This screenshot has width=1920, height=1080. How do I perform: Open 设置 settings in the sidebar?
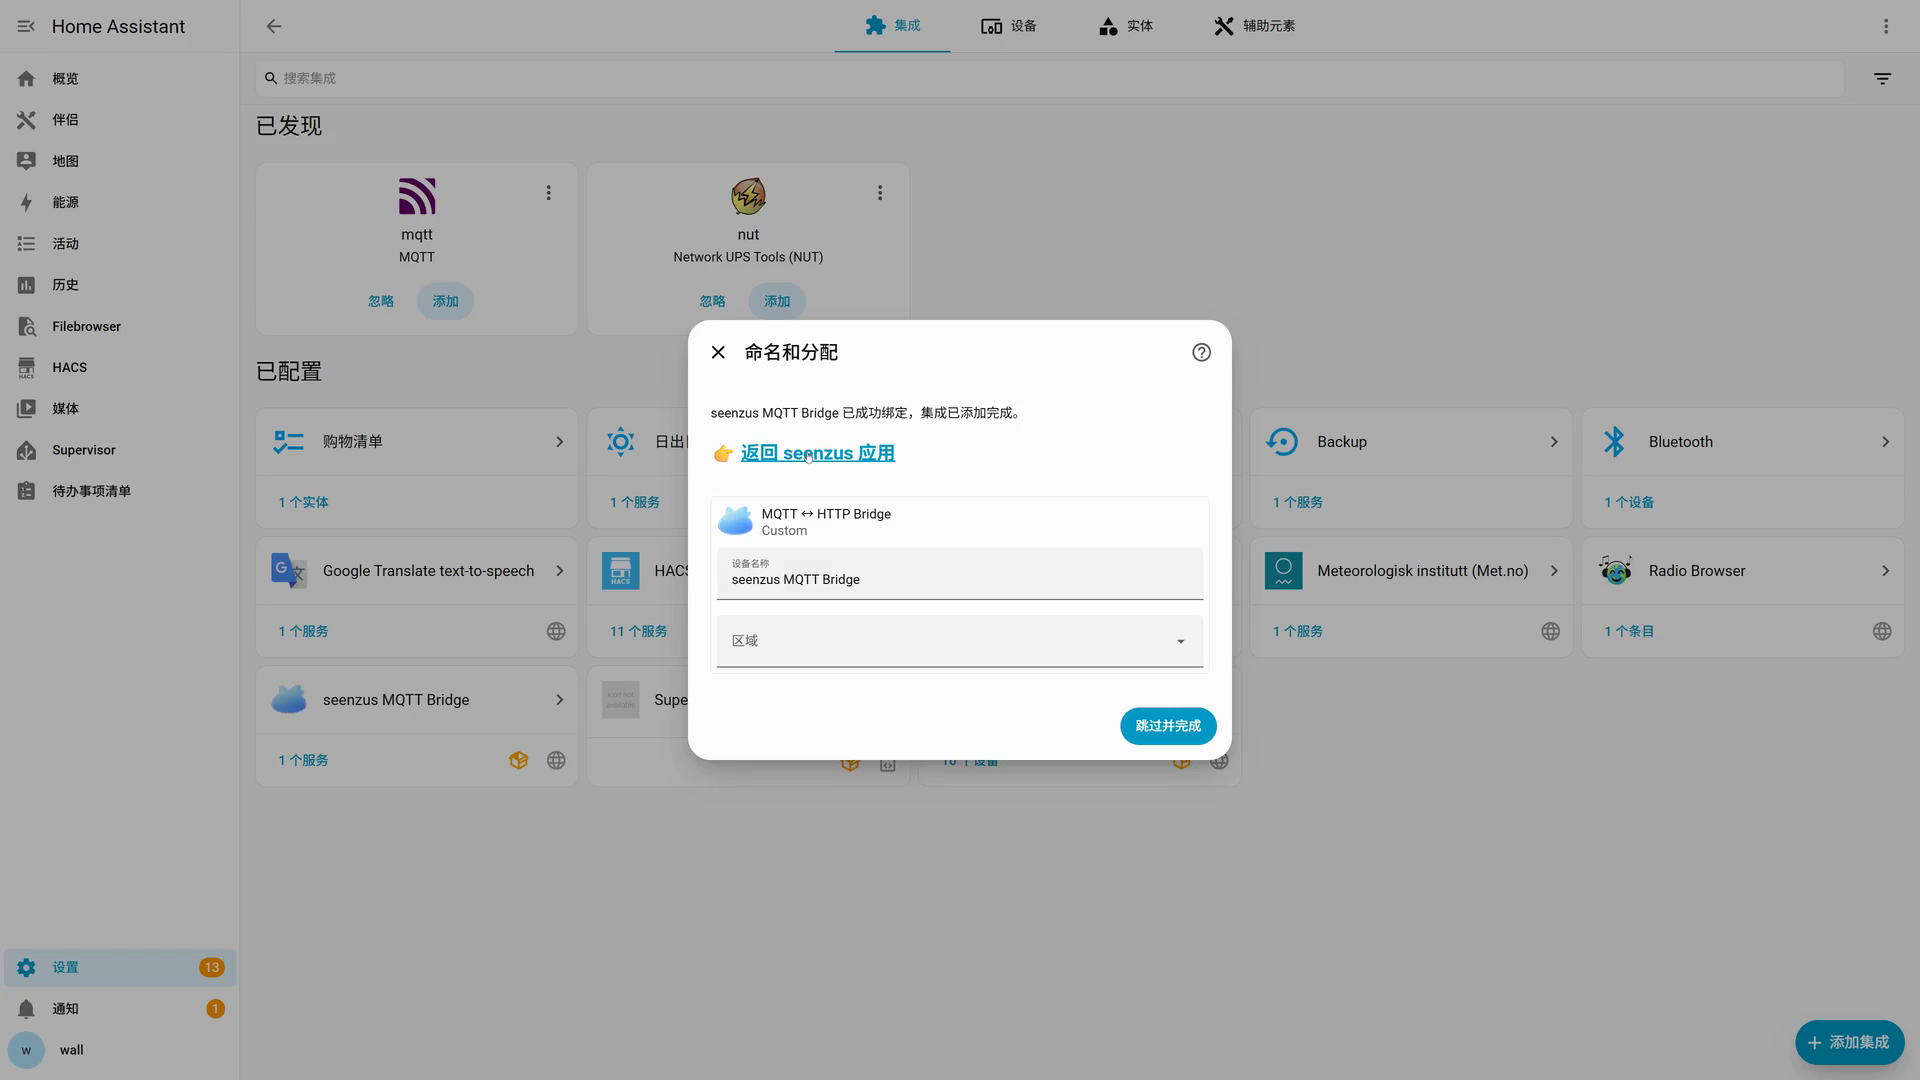pos(120,967)
